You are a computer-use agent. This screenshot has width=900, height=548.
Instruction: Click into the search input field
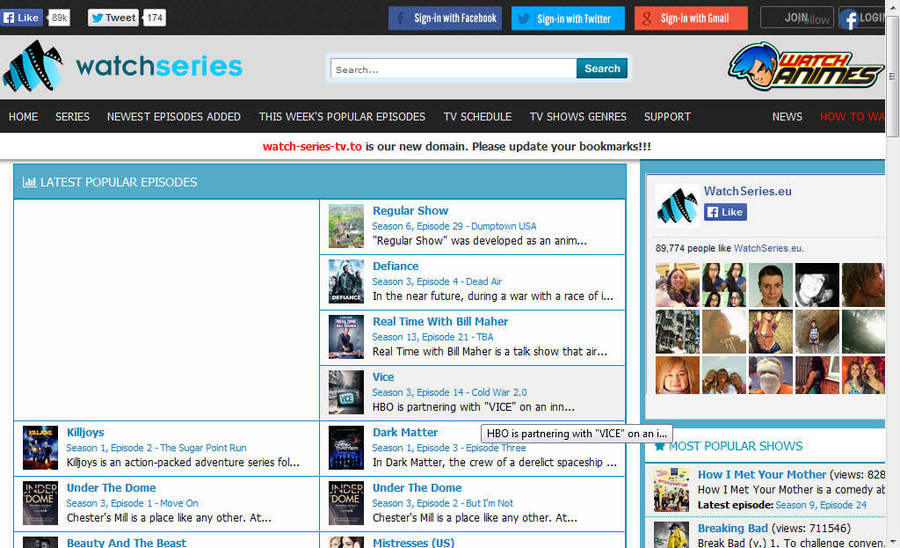(x=453, y=69)
